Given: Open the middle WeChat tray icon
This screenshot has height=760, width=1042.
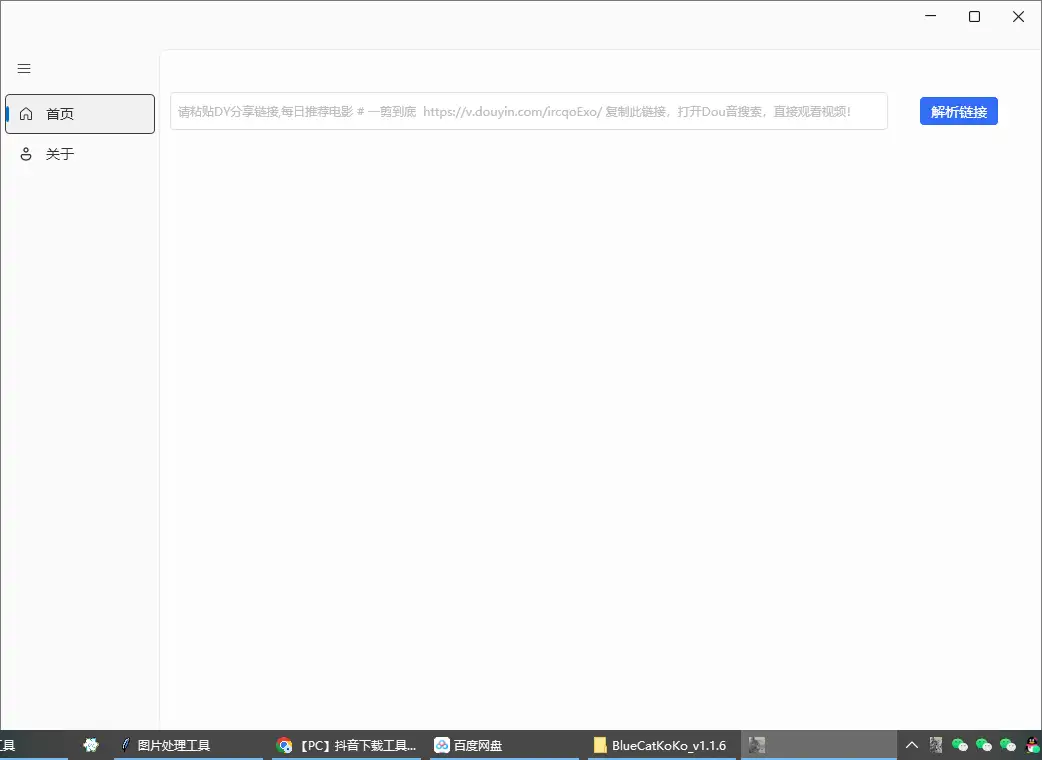Looking at the screenshot, I should point(984,745).
